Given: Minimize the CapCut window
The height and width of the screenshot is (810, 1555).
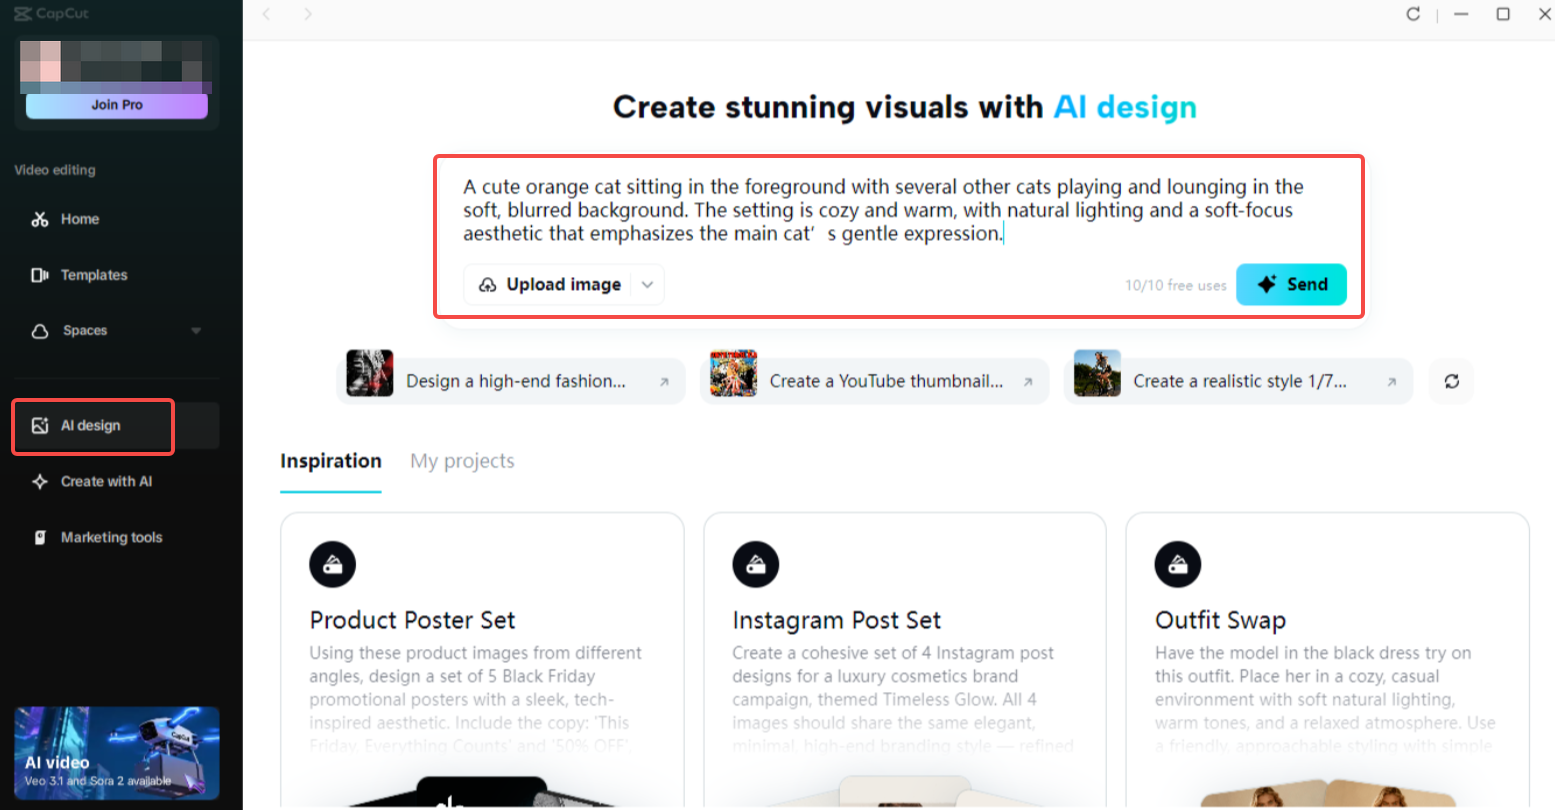Looking at the screenshot, I should click(x=1461, y=14).
